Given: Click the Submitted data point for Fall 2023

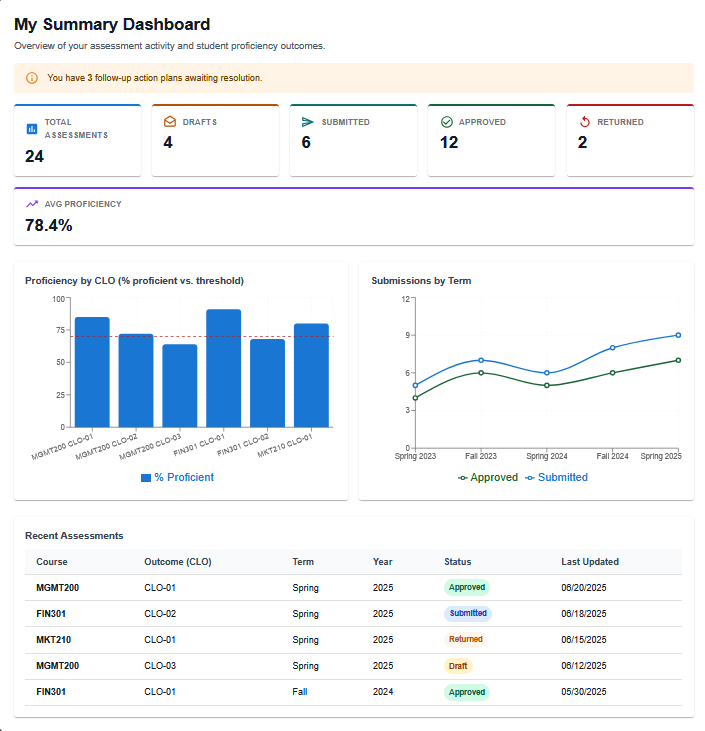Looking at the screenshot, I should click(481, 360).
